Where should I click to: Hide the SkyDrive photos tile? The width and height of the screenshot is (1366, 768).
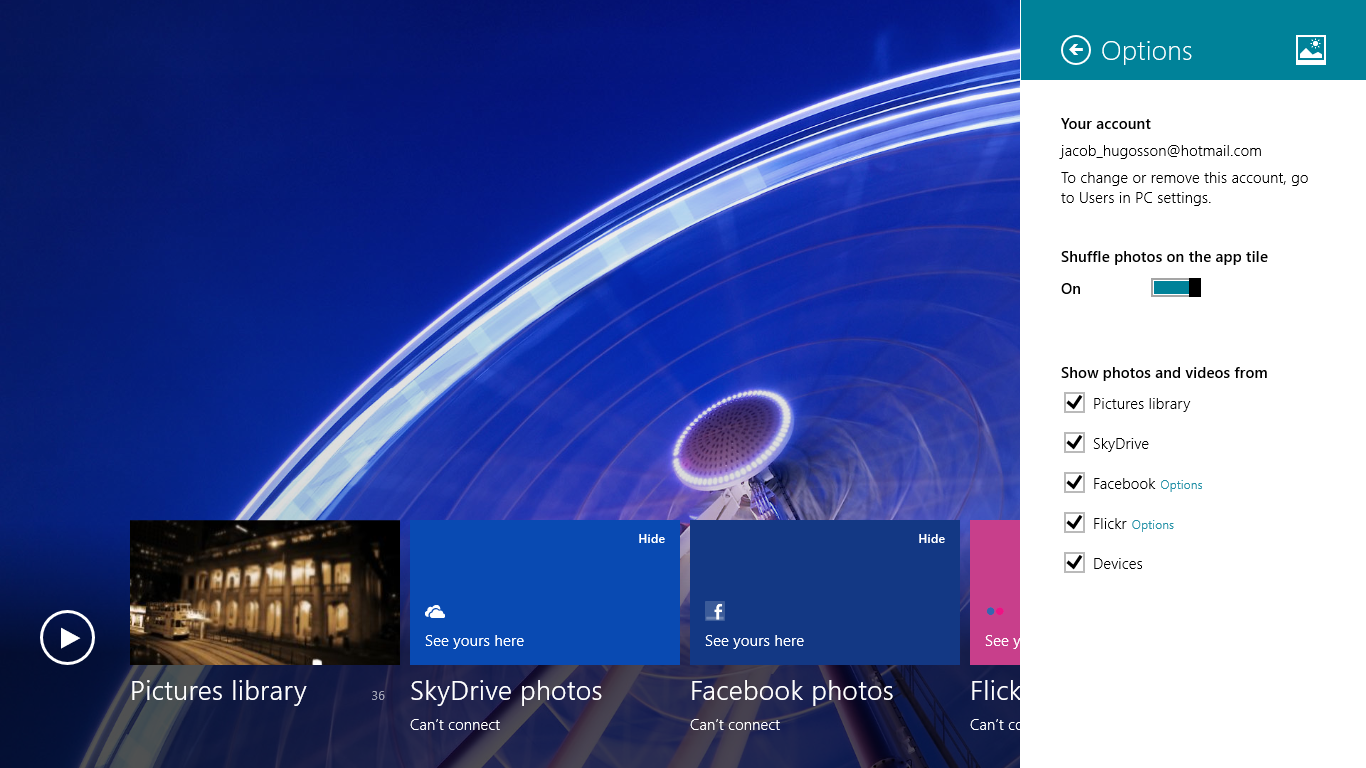pos(651,539)
